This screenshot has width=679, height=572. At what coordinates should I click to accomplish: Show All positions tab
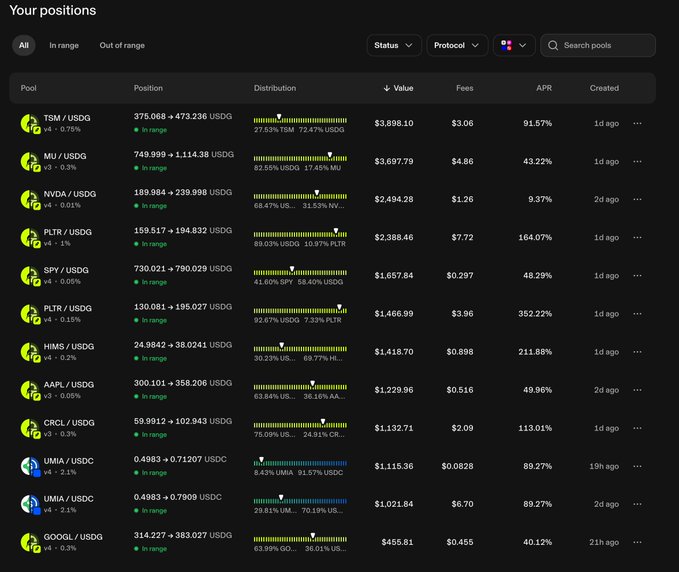24,45
